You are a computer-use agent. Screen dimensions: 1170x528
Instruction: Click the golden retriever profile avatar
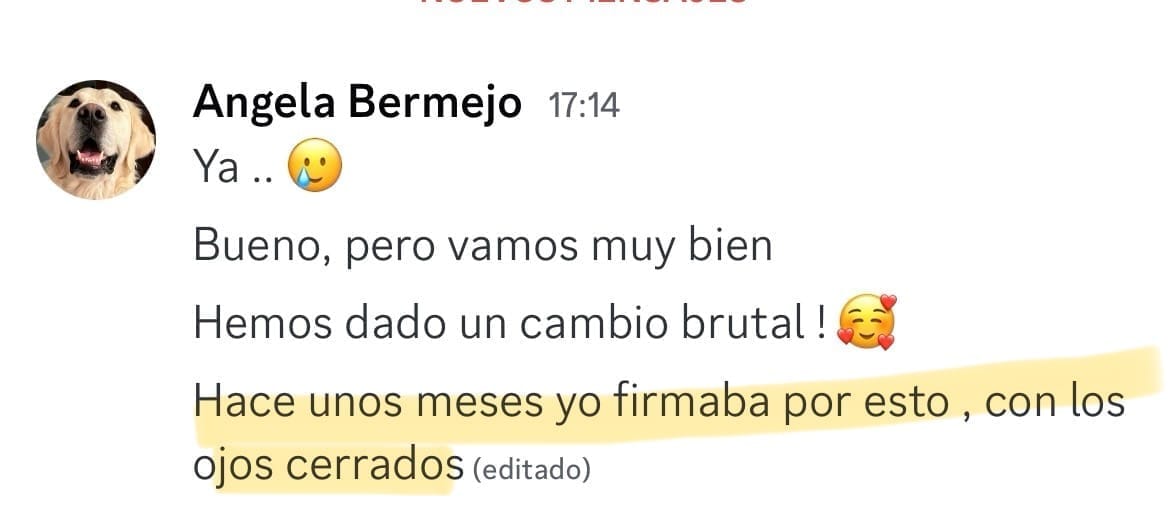95,139
